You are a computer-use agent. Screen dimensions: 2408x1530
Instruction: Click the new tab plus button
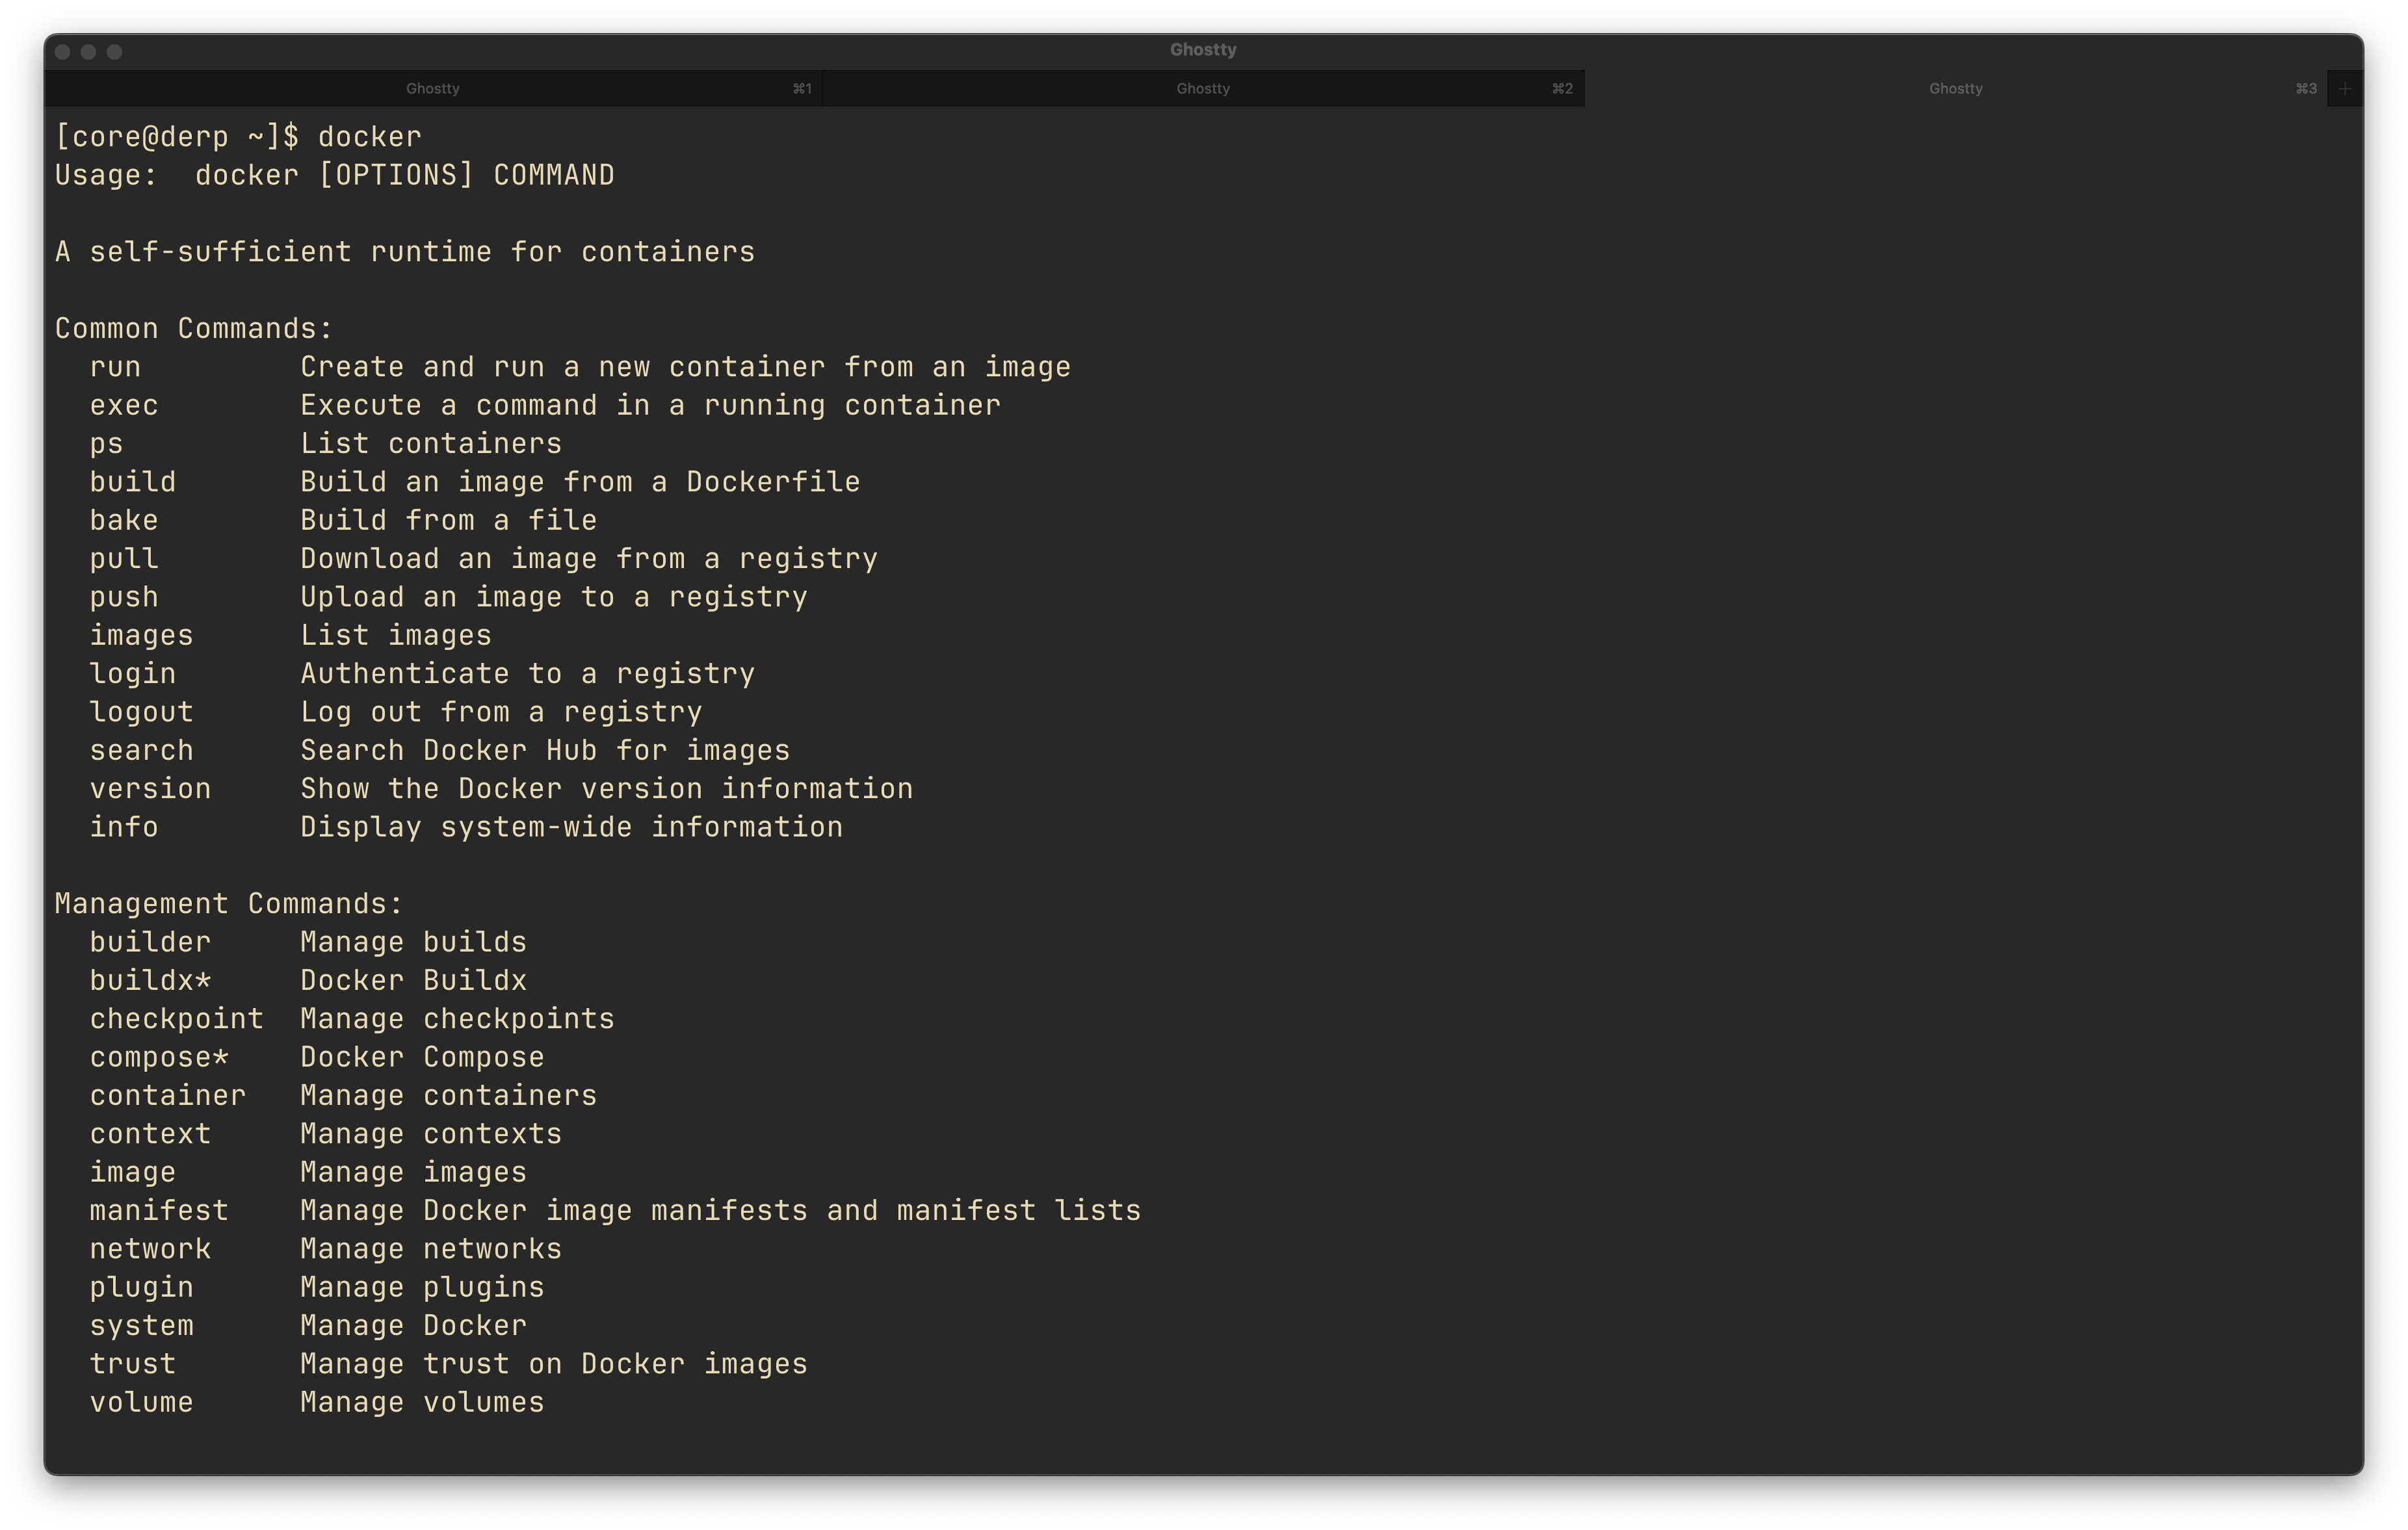pyautogui.click(x=2344, y=89)
